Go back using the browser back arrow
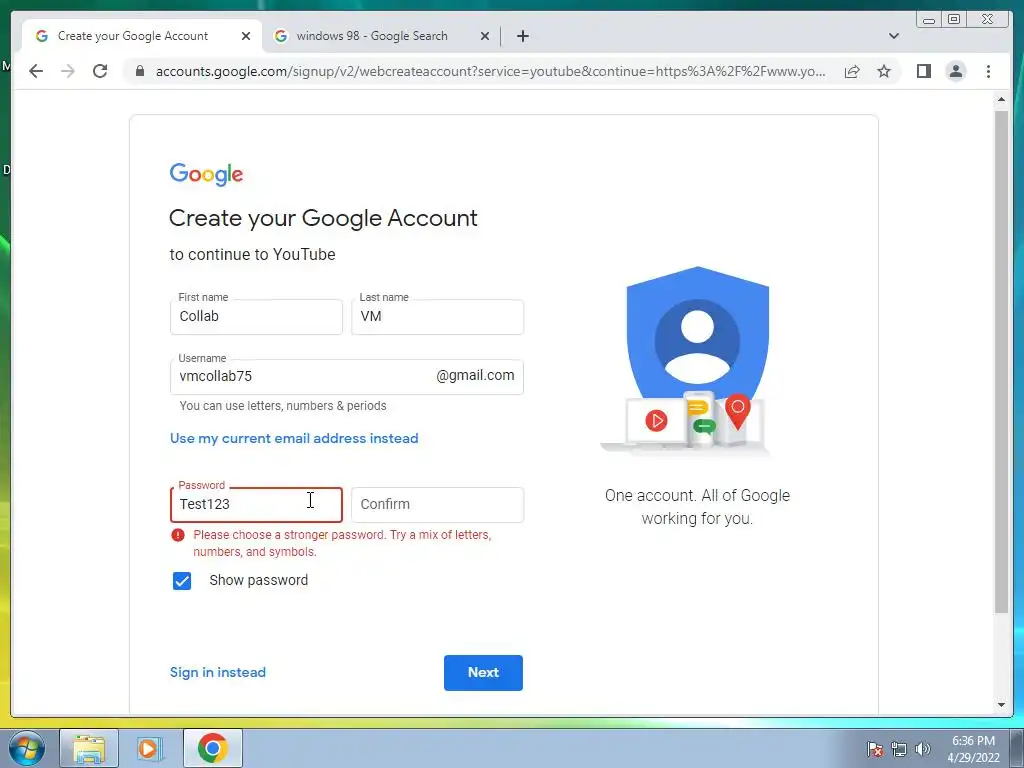Screen dimensions: 1024x768 point(36,71)
